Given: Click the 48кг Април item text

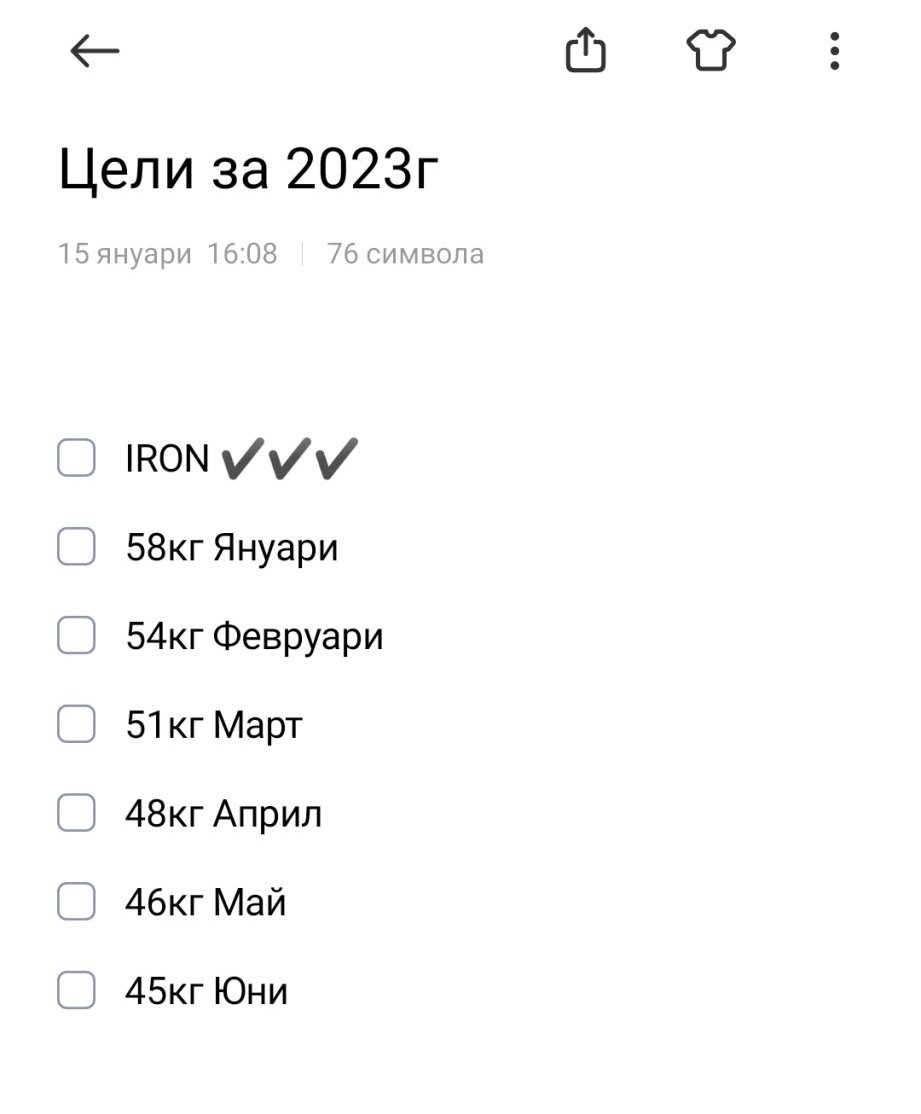Looking at the screenshot, I should pyautogui.click(x=223, y=814).
